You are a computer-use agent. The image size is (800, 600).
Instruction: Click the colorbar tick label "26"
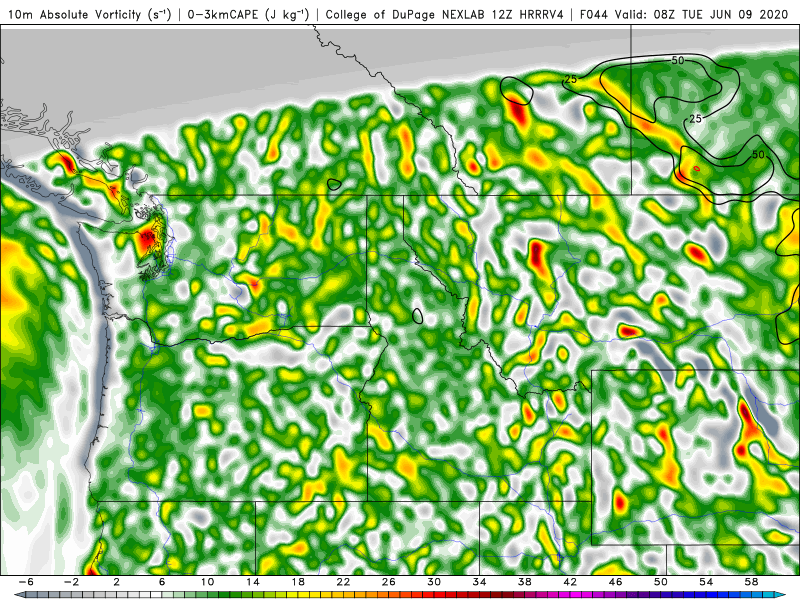pyautogui.click(x=389, y=582)
